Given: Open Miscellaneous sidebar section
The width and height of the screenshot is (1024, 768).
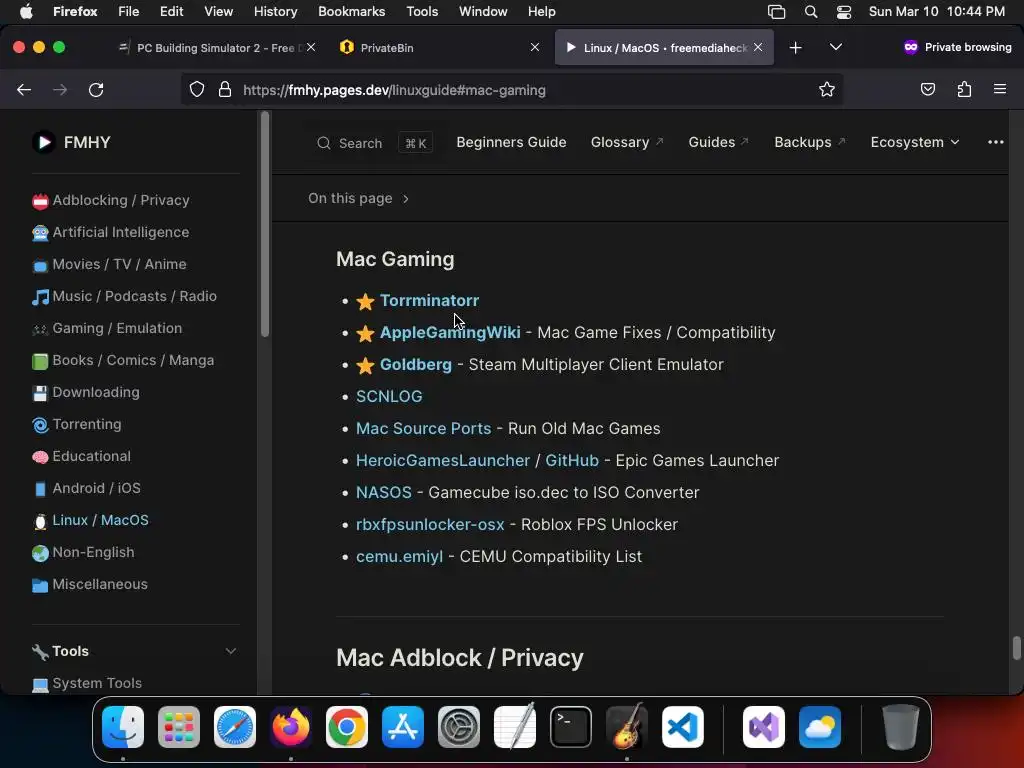Looking at the screenshot, I should point(89,584).
